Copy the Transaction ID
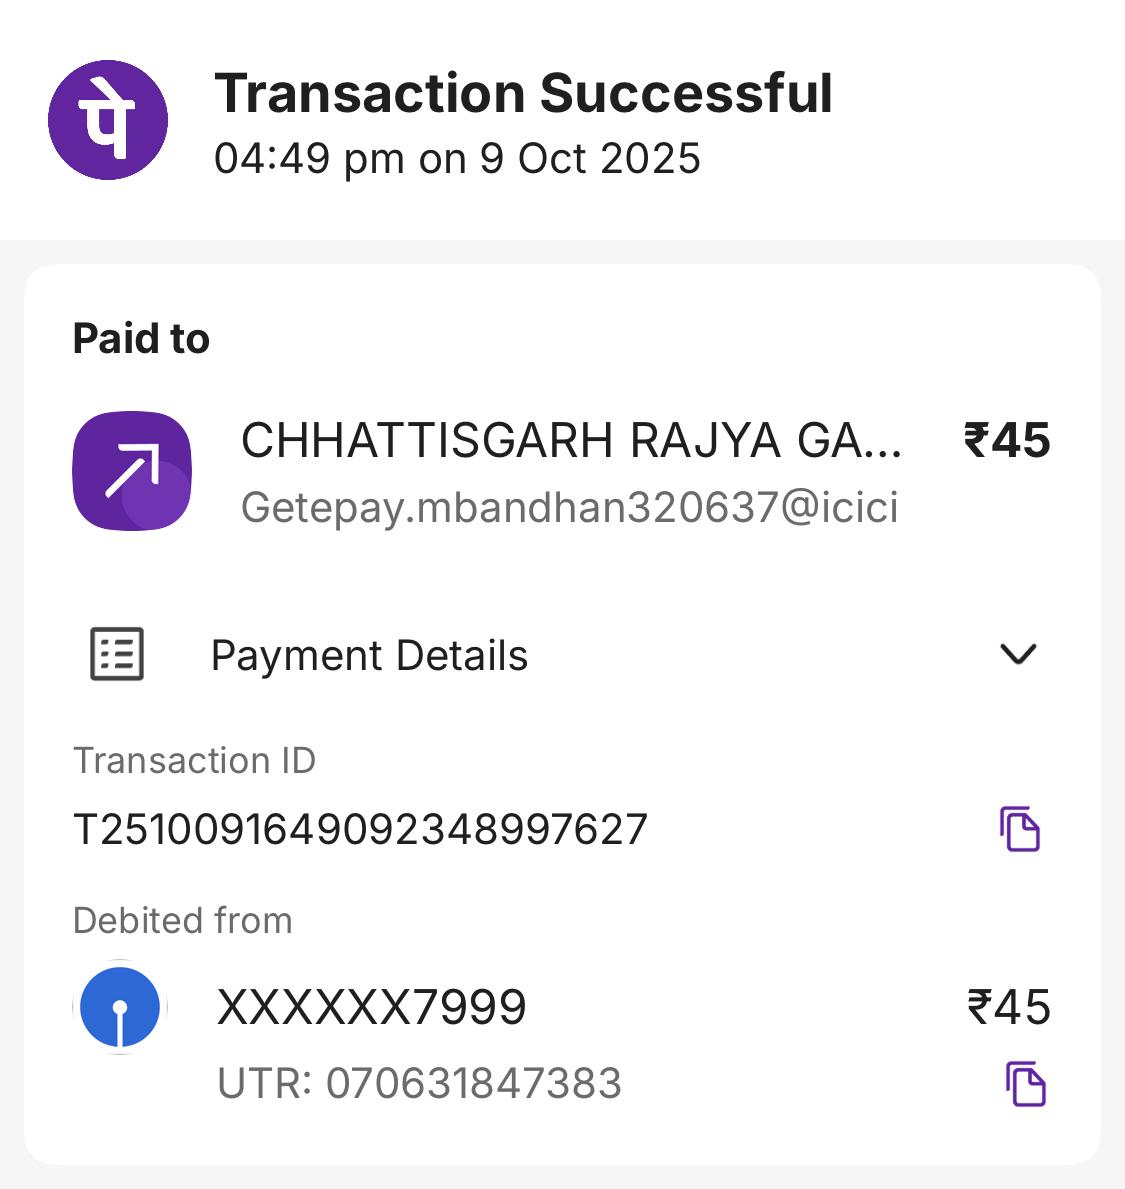Image resolution: width=1125 pixels, height=1189 pixels. point(1020,829)
